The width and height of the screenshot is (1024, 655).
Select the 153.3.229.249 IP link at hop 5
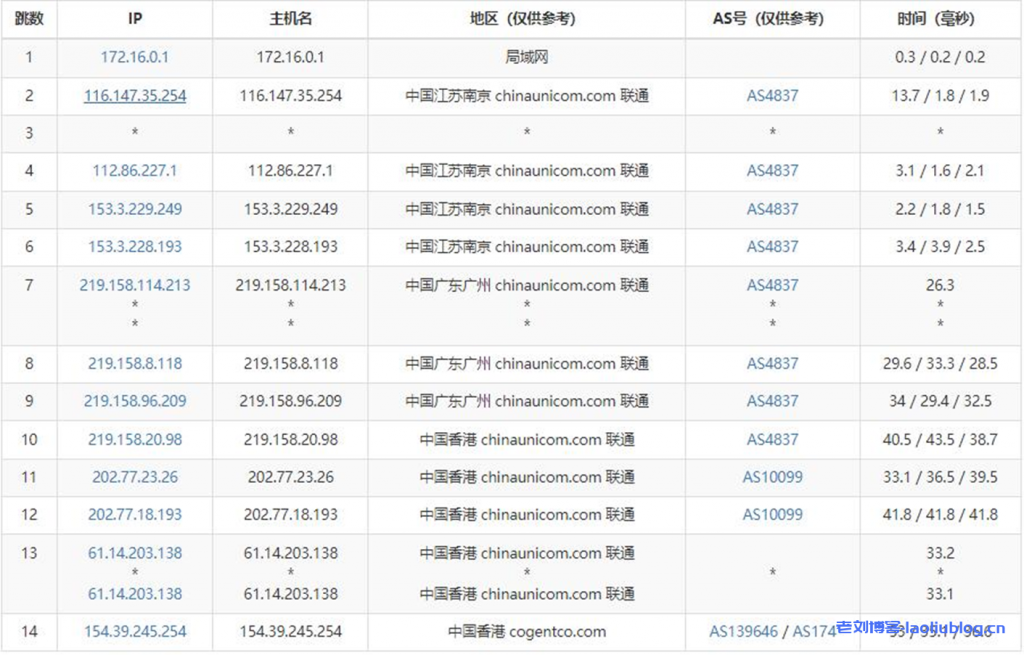134,209
